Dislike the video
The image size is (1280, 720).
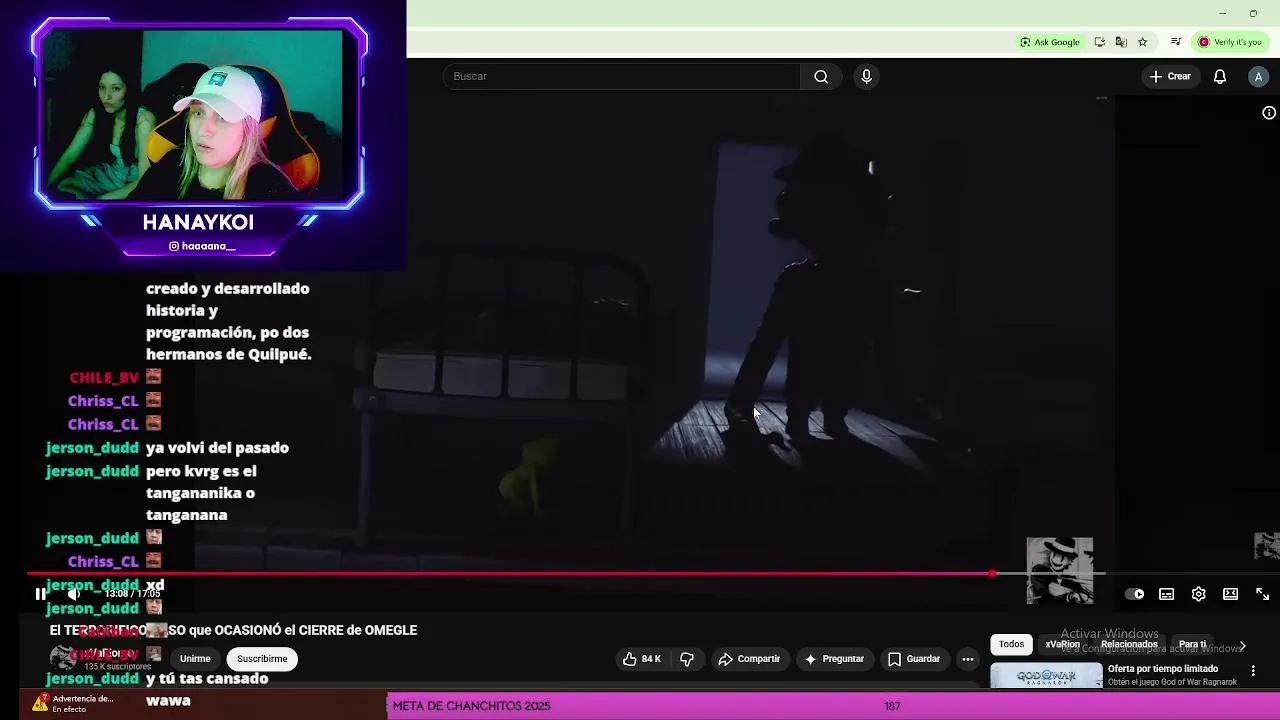687,659
